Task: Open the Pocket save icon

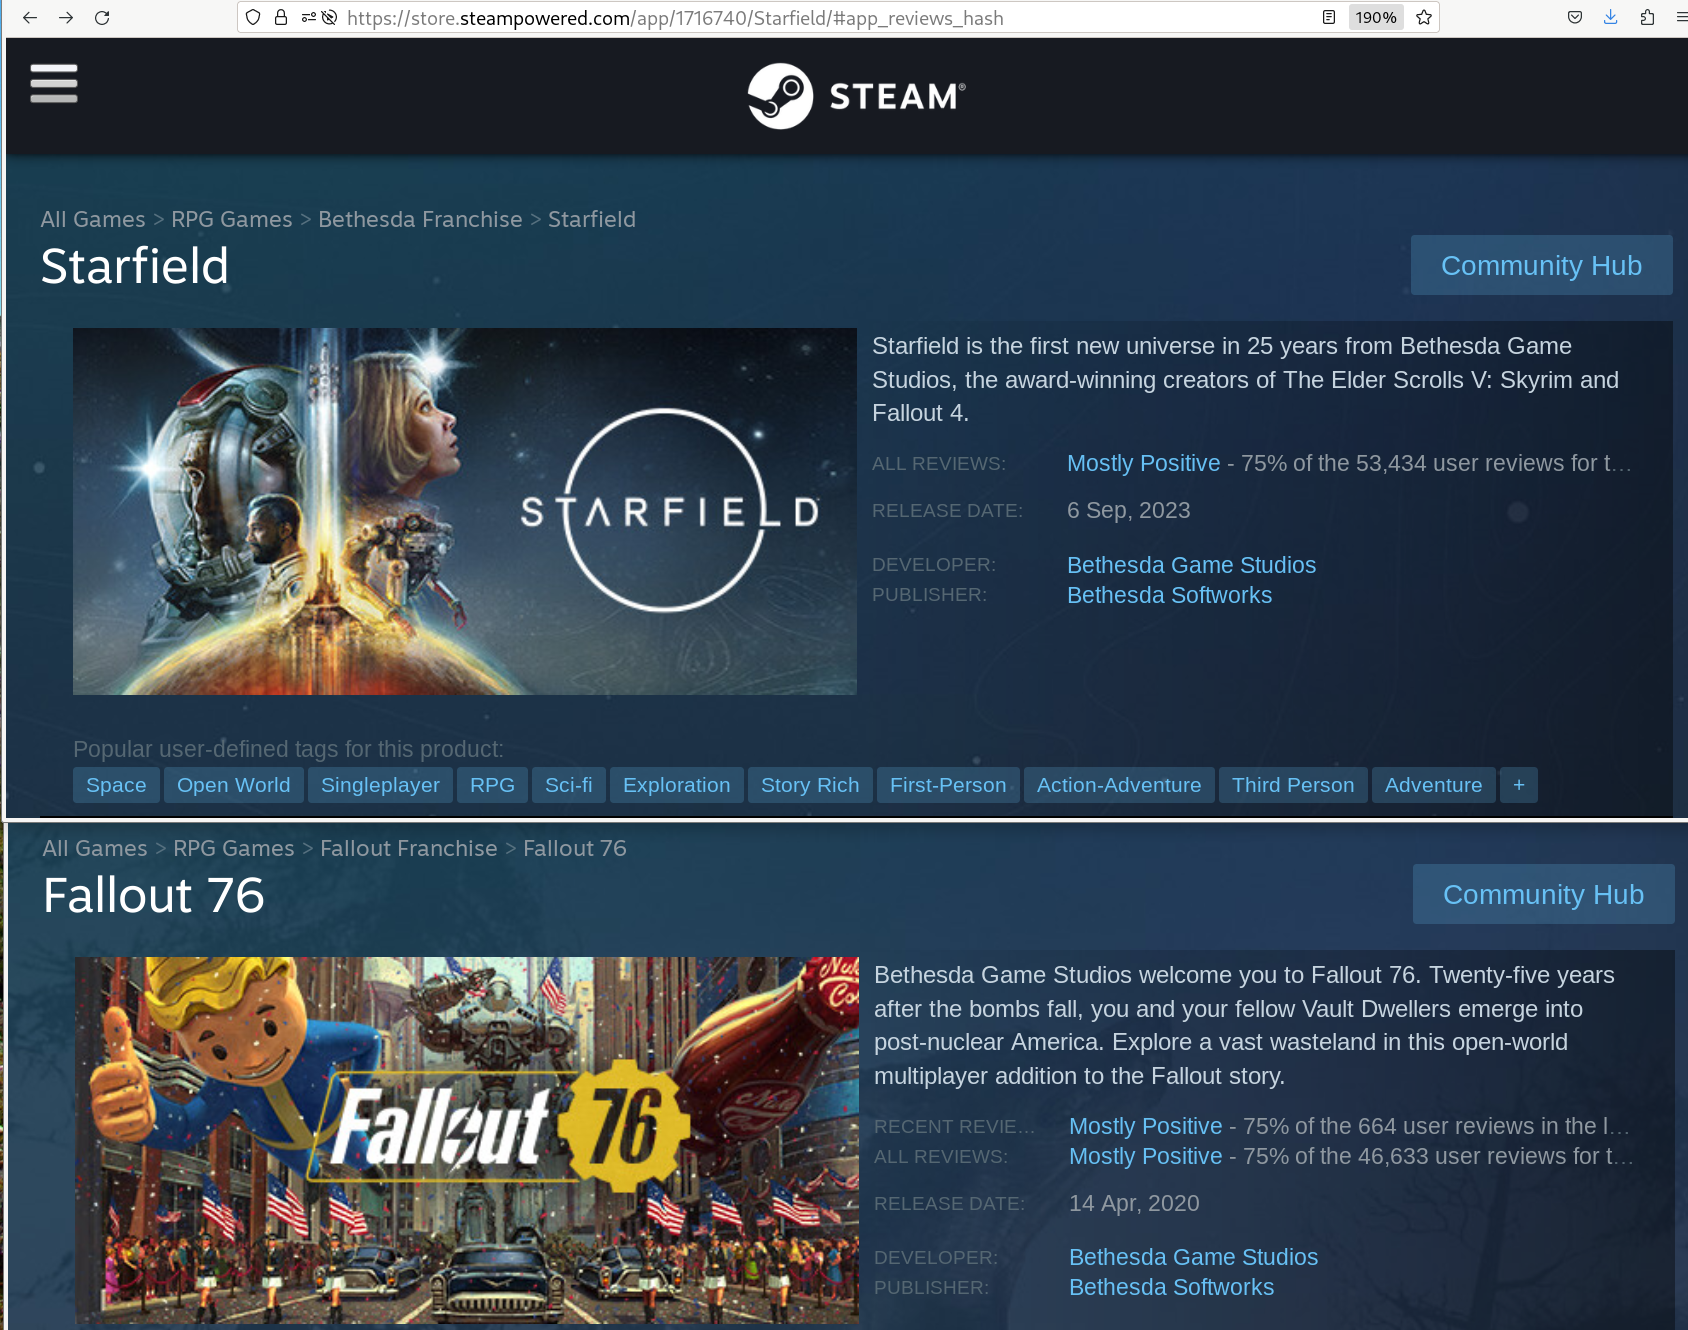Action: 1575,17
